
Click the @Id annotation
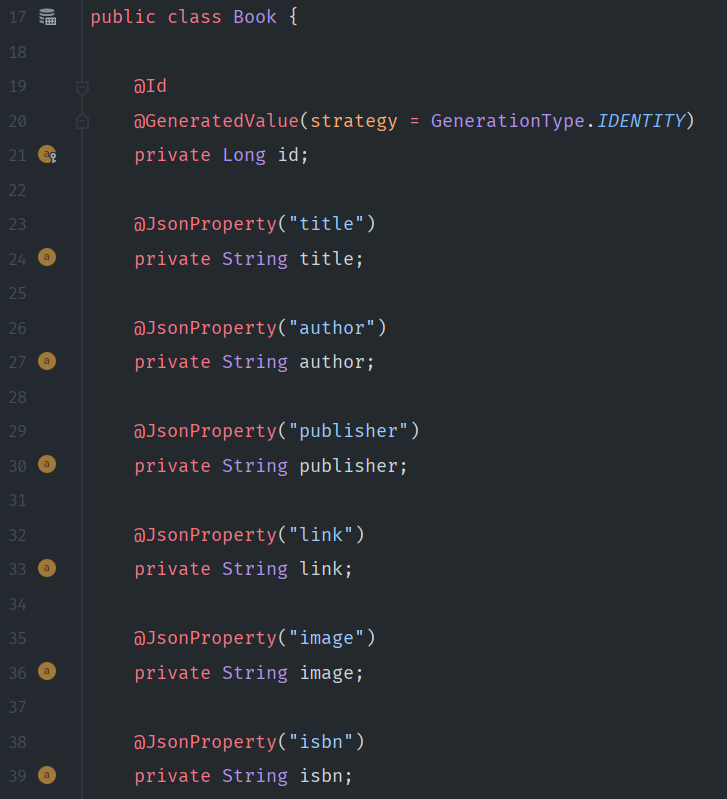tap(150, 86)
